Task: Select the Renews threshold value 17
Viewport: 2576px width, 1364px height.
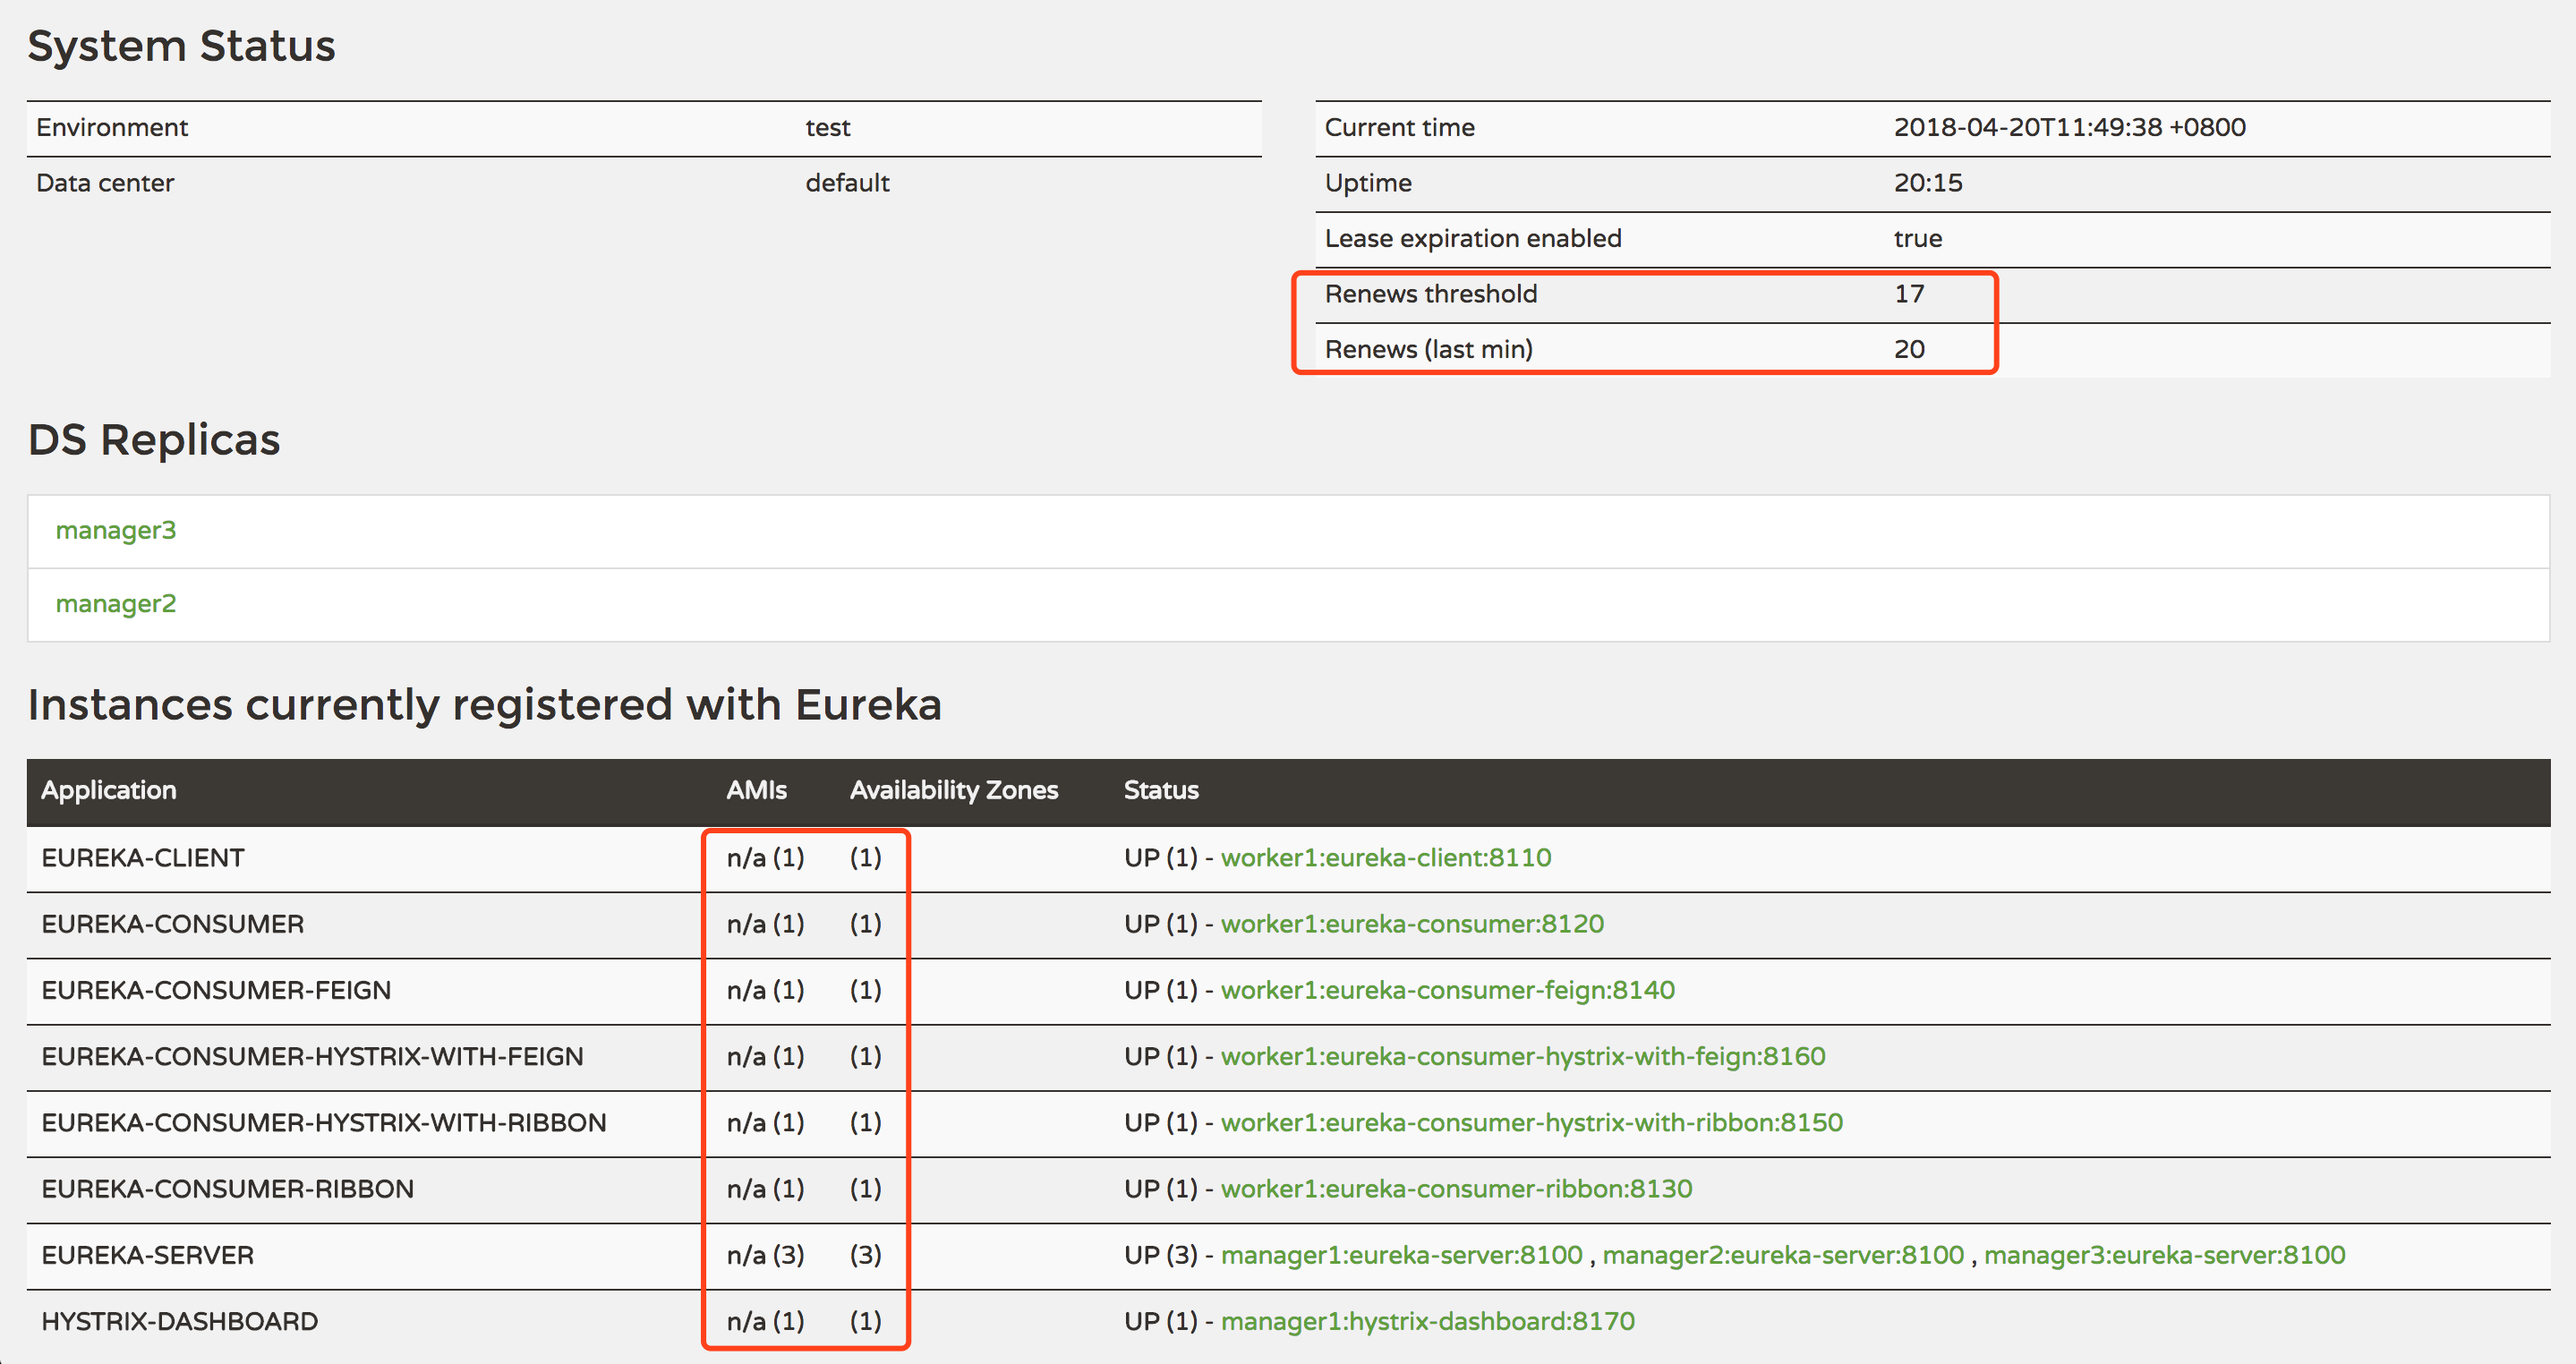Action: click(1908, 294)
